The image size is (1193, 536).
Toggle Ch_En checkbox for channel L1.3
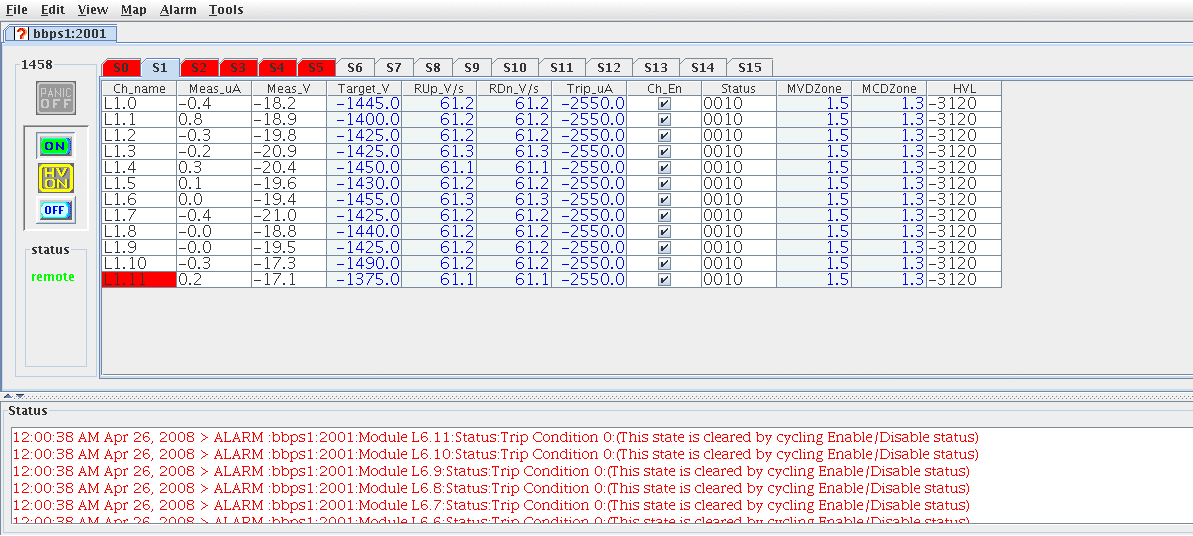coord(664,152)
